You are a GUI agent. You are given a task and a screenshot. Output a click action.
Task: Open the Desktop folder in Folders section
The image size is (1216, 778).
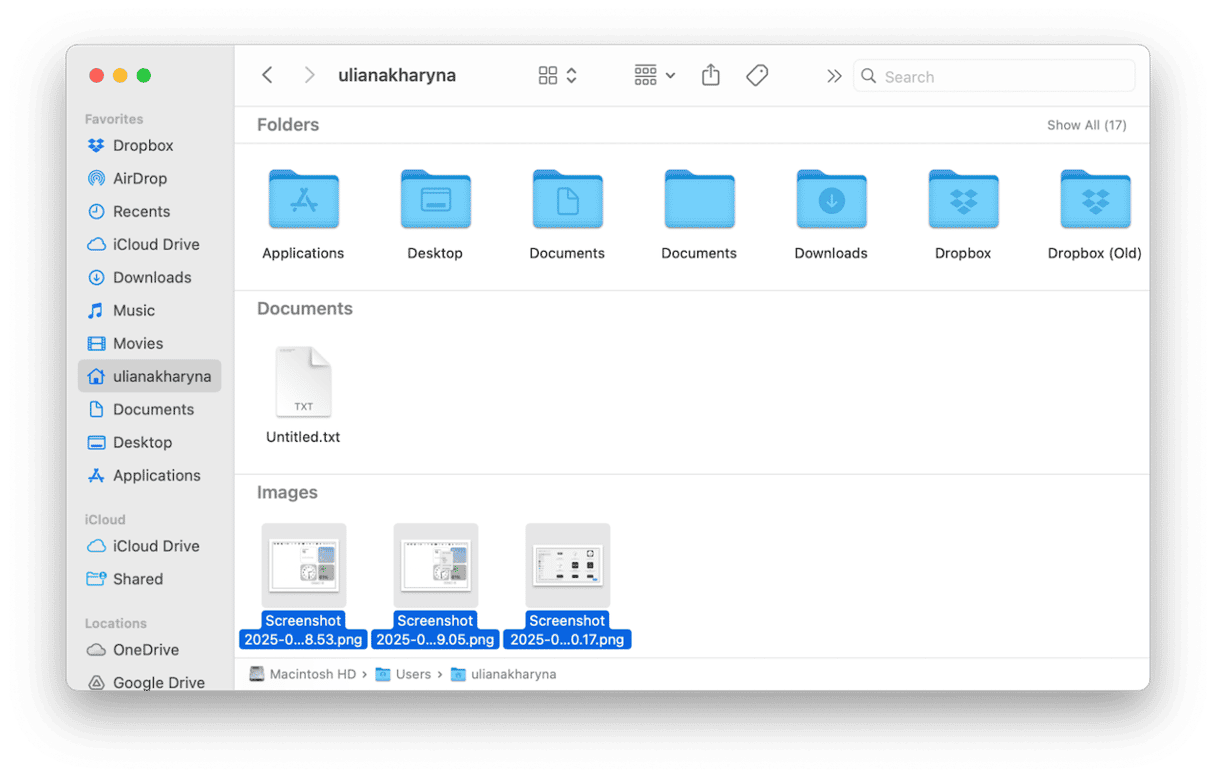tap(435, 200)
